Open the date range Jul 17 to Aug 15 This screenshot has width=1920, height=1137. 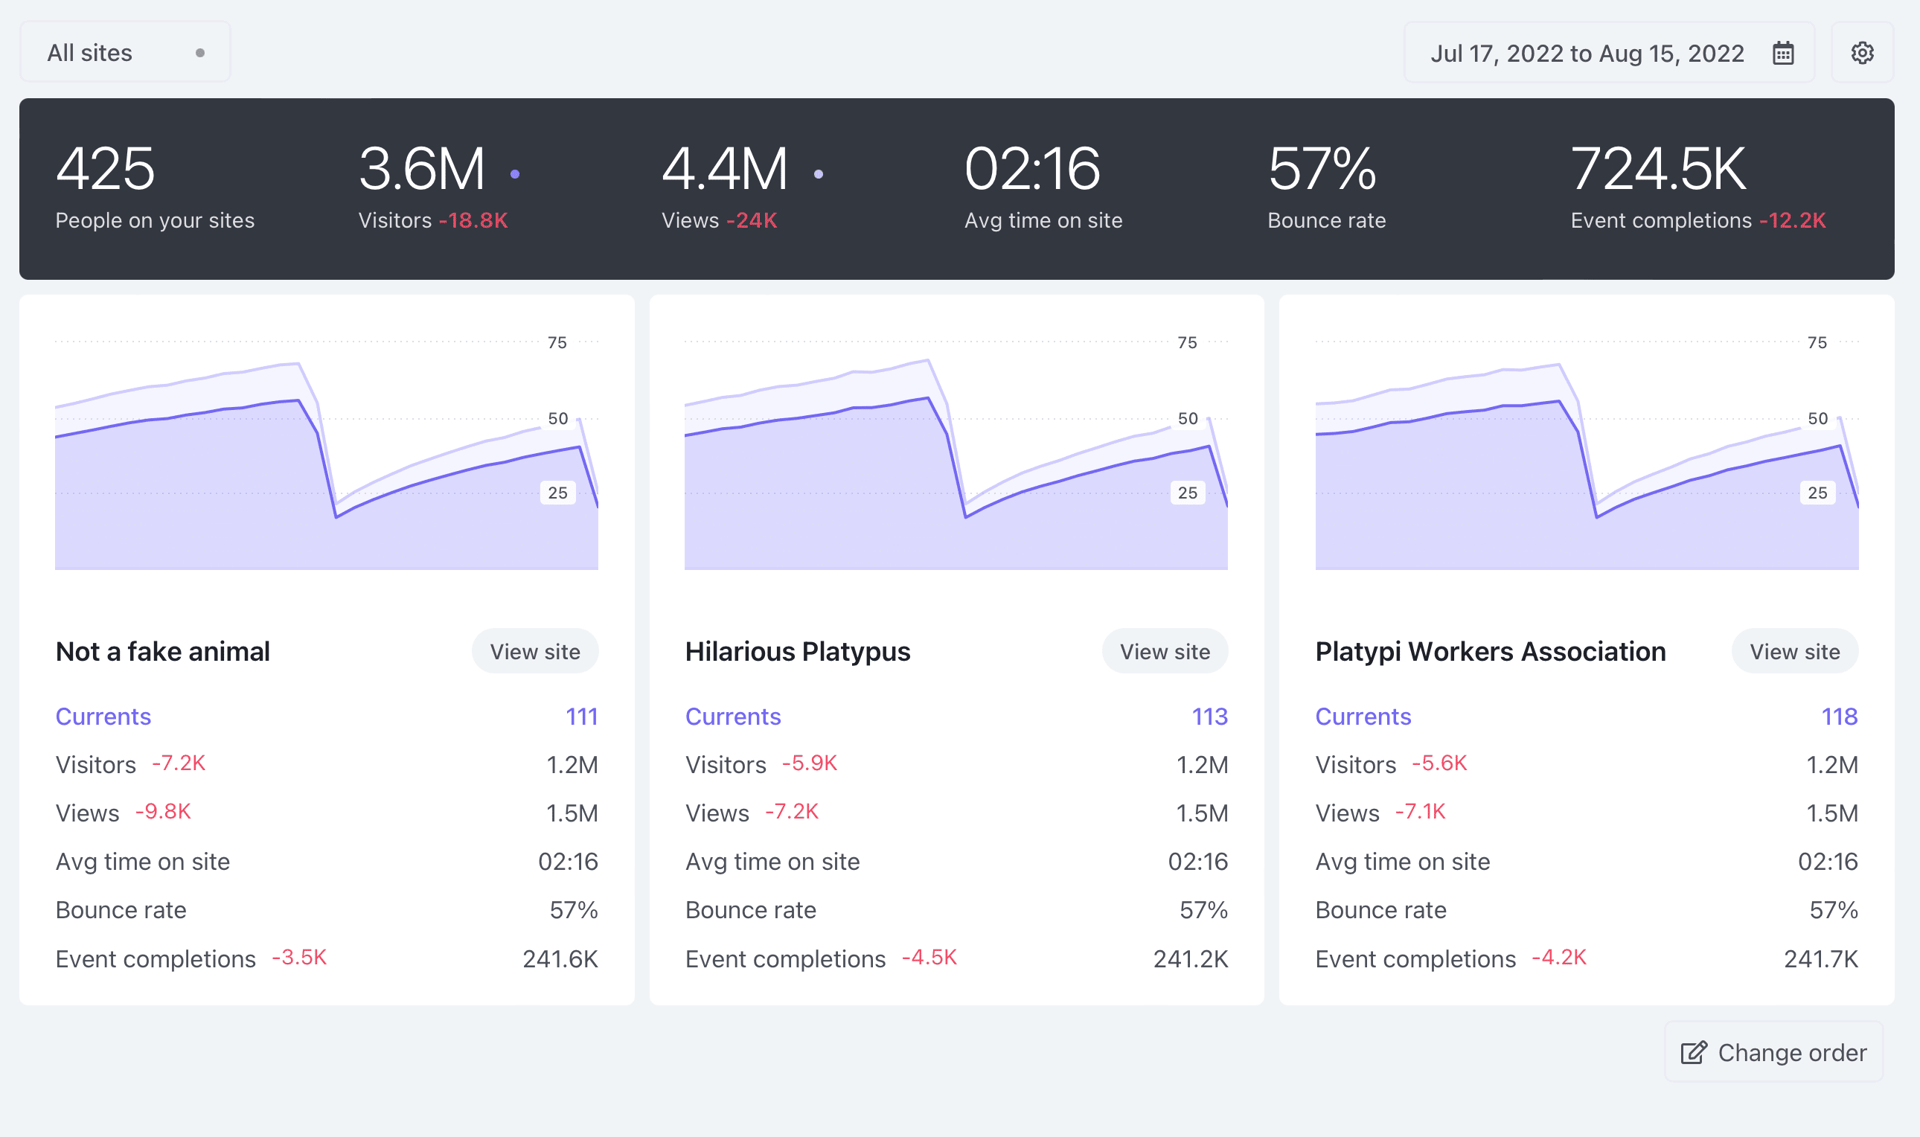[1587, 53]
